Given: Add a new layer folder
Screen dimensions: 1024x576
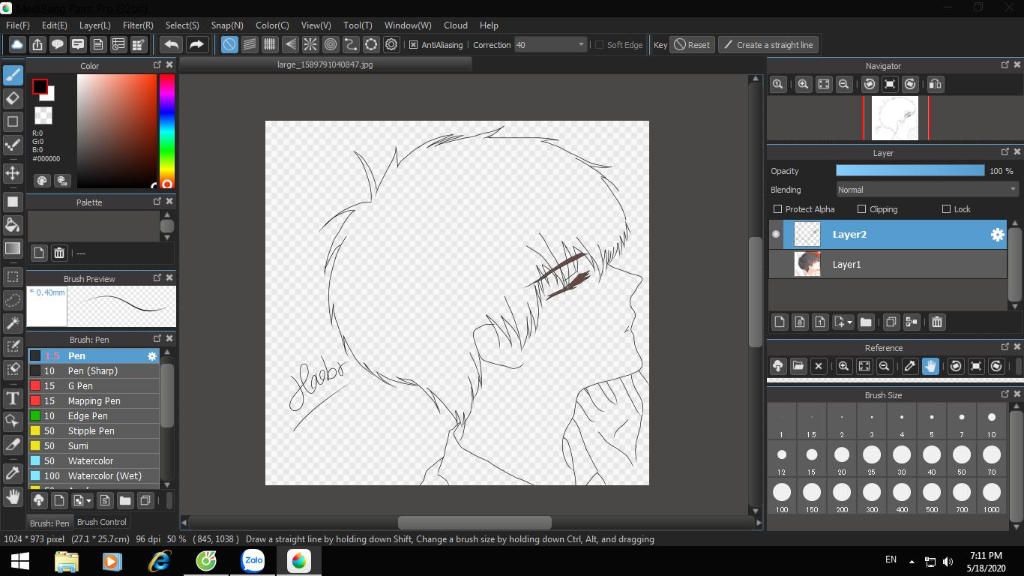Looking at the screenshot, I should click(x=866, y=322).
